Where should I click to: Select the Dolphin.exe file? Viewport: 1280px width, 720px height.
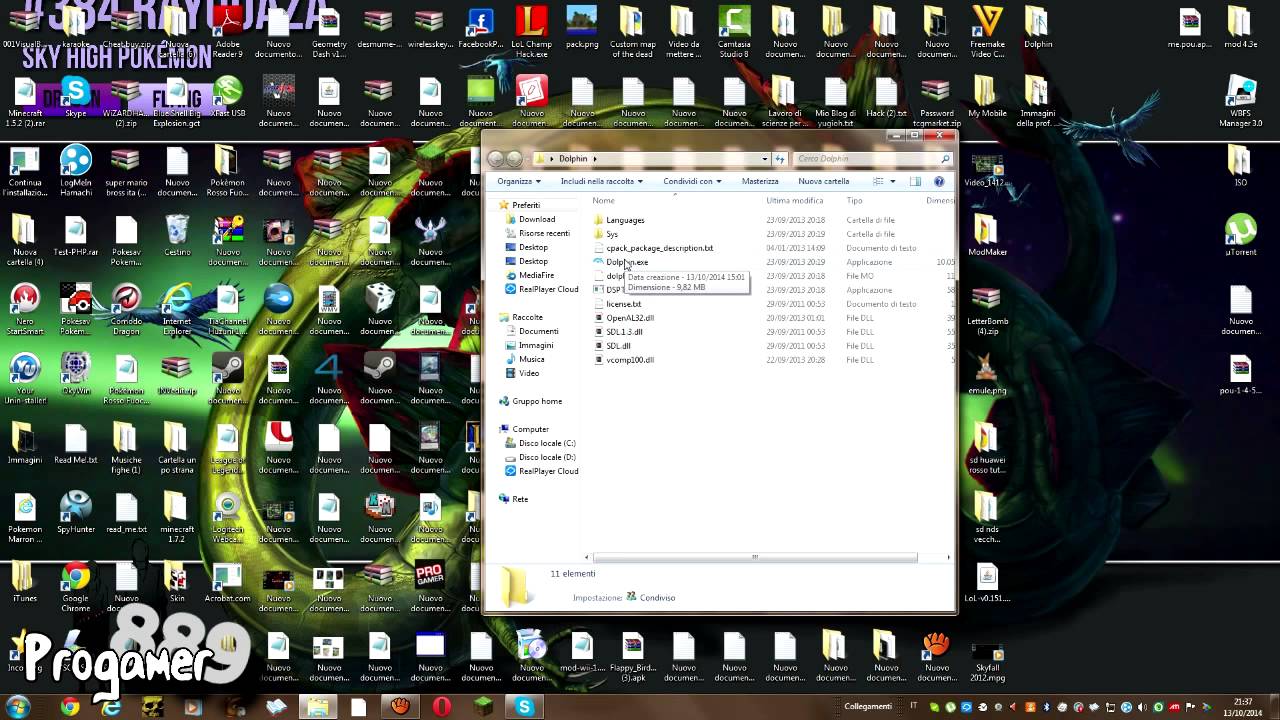click(626, 262)
